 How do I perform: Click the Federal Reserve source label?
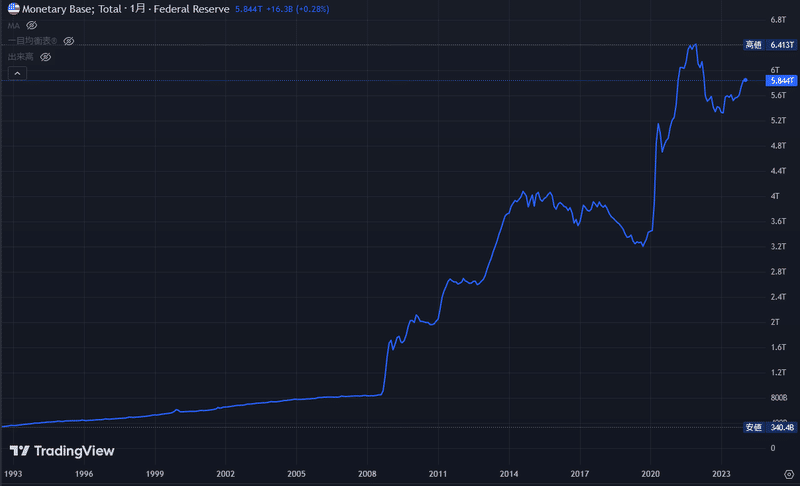(191, 9)
